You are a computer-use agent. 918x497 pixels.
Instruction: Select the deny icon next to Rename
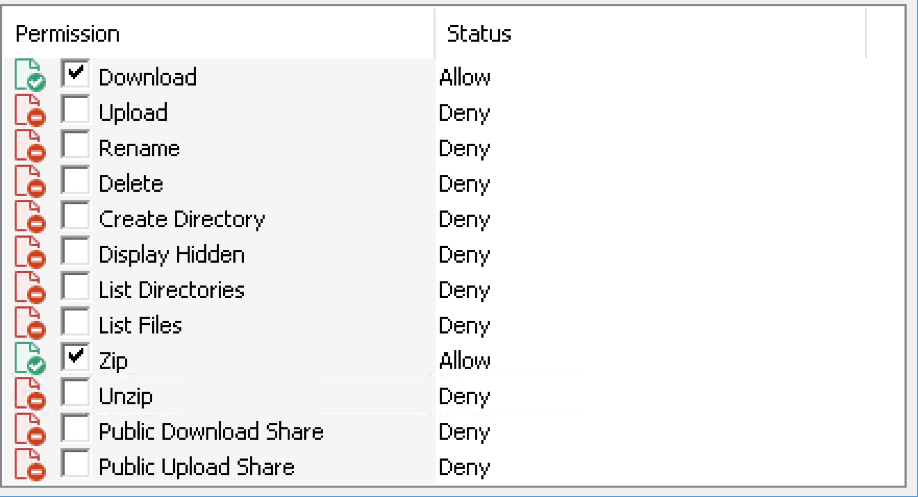coord(30,146)
